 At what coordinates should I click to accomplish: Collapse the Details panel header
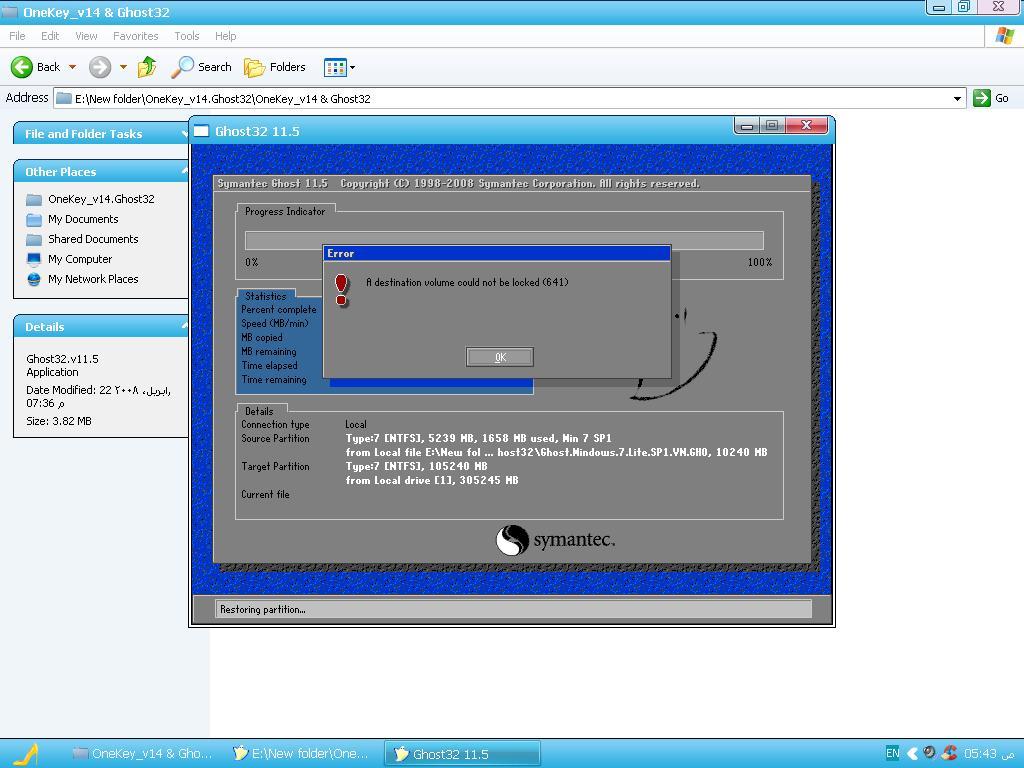[x=101, y=327]
